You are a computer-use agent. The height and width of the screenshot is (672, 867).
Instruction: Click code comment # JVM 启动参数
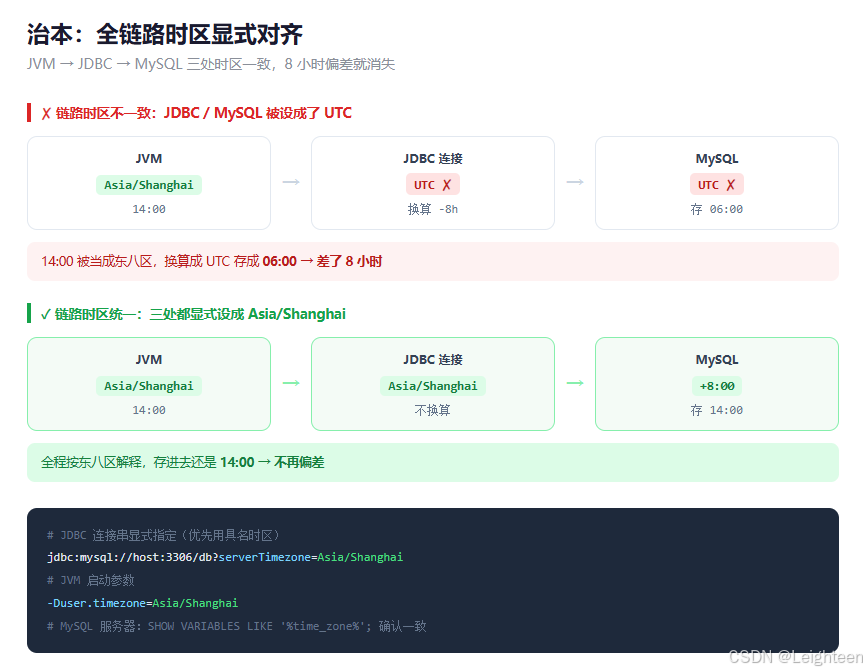point(91,580)
